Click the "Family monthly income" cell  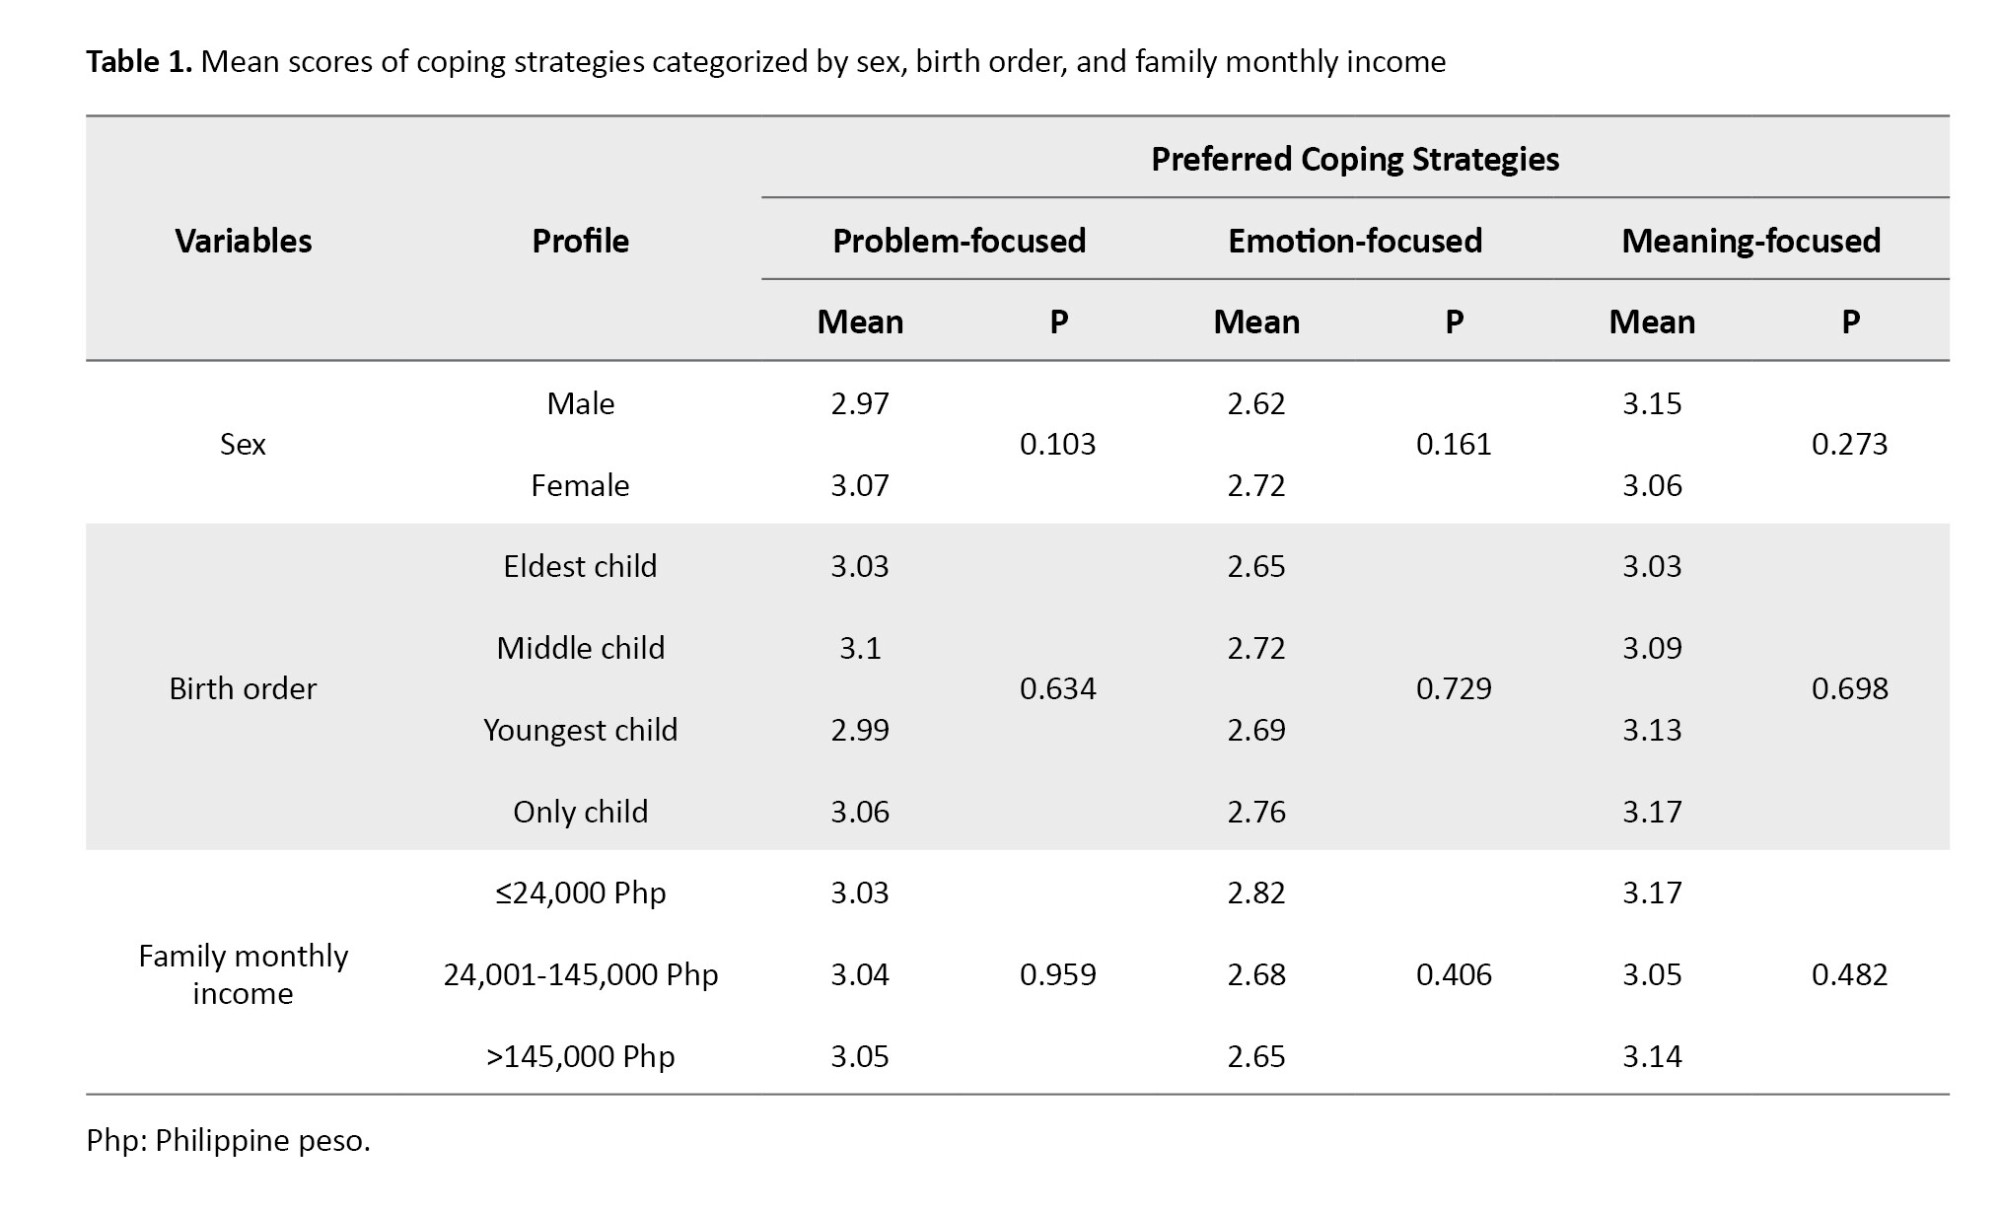(243, 974)
